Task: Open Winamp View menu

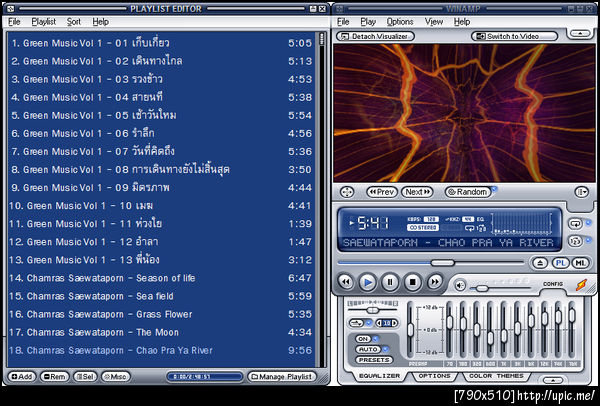Action: [434, 22]
